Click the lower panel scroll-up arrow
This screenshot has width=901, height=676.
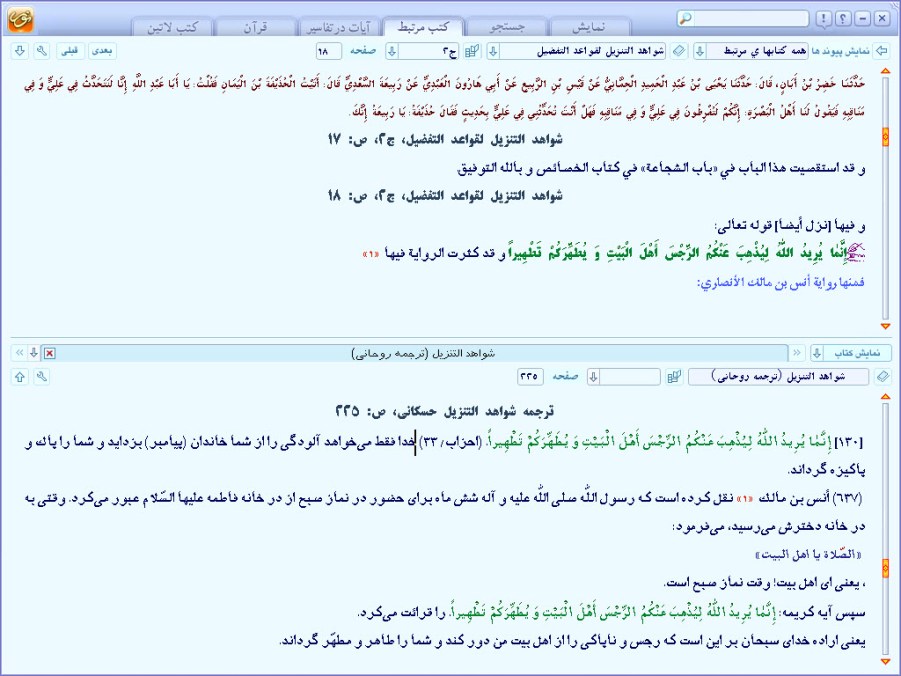coord(885,397)
